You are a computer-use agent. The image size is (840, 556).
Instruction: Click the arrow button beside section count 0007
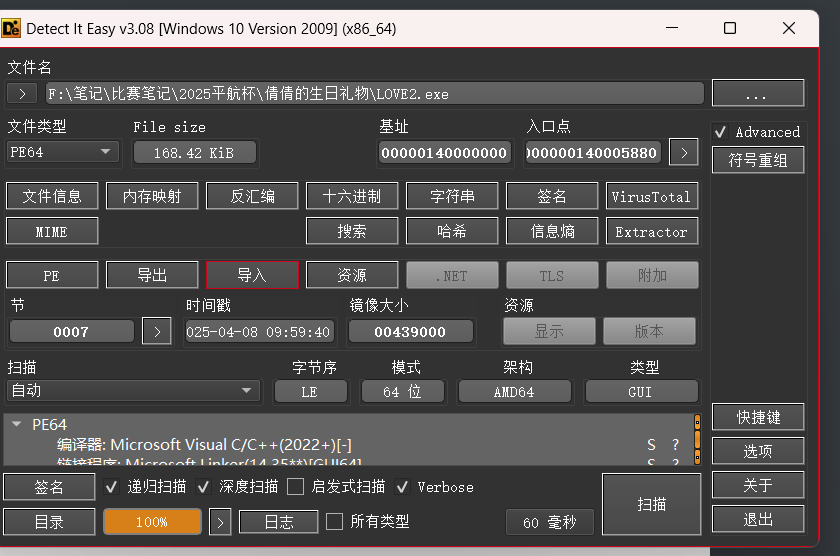(156, 331)
